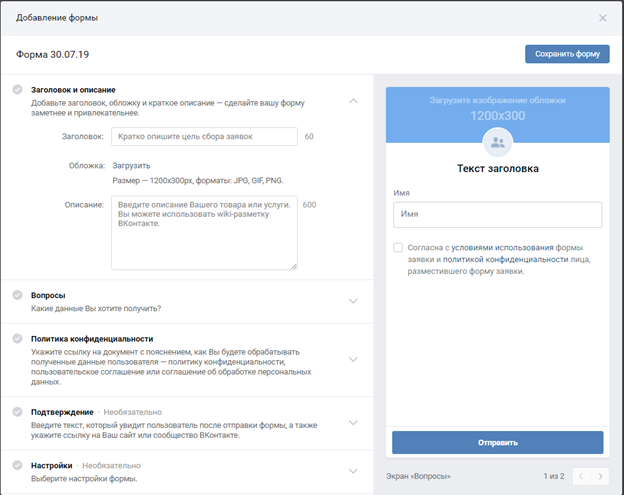Screen dimensions: 624x495
Task: Click checkmark icon next to Вопросы
Action: 18,295
